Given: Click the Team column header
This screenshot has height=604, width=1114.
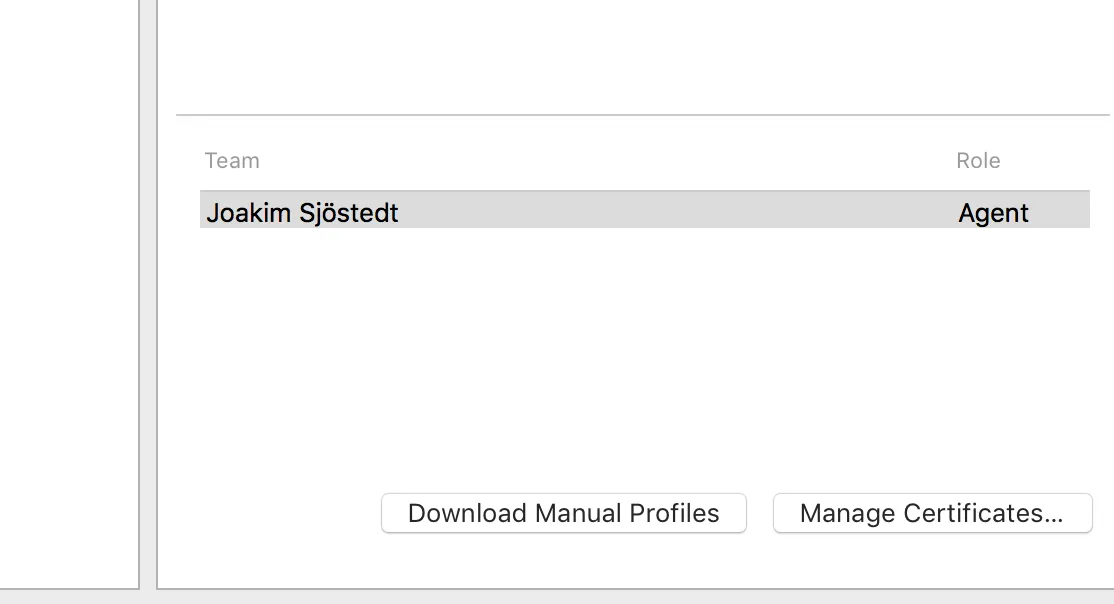Looking at the screenshot, I should coord(232,161).
